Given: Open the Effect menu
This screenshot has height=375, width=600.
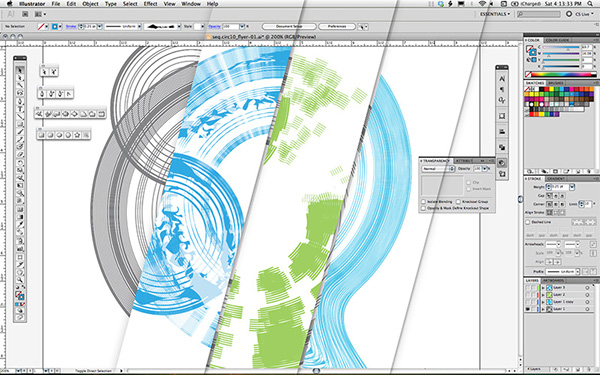Looking at the screenshot, I should click(150, 4).
